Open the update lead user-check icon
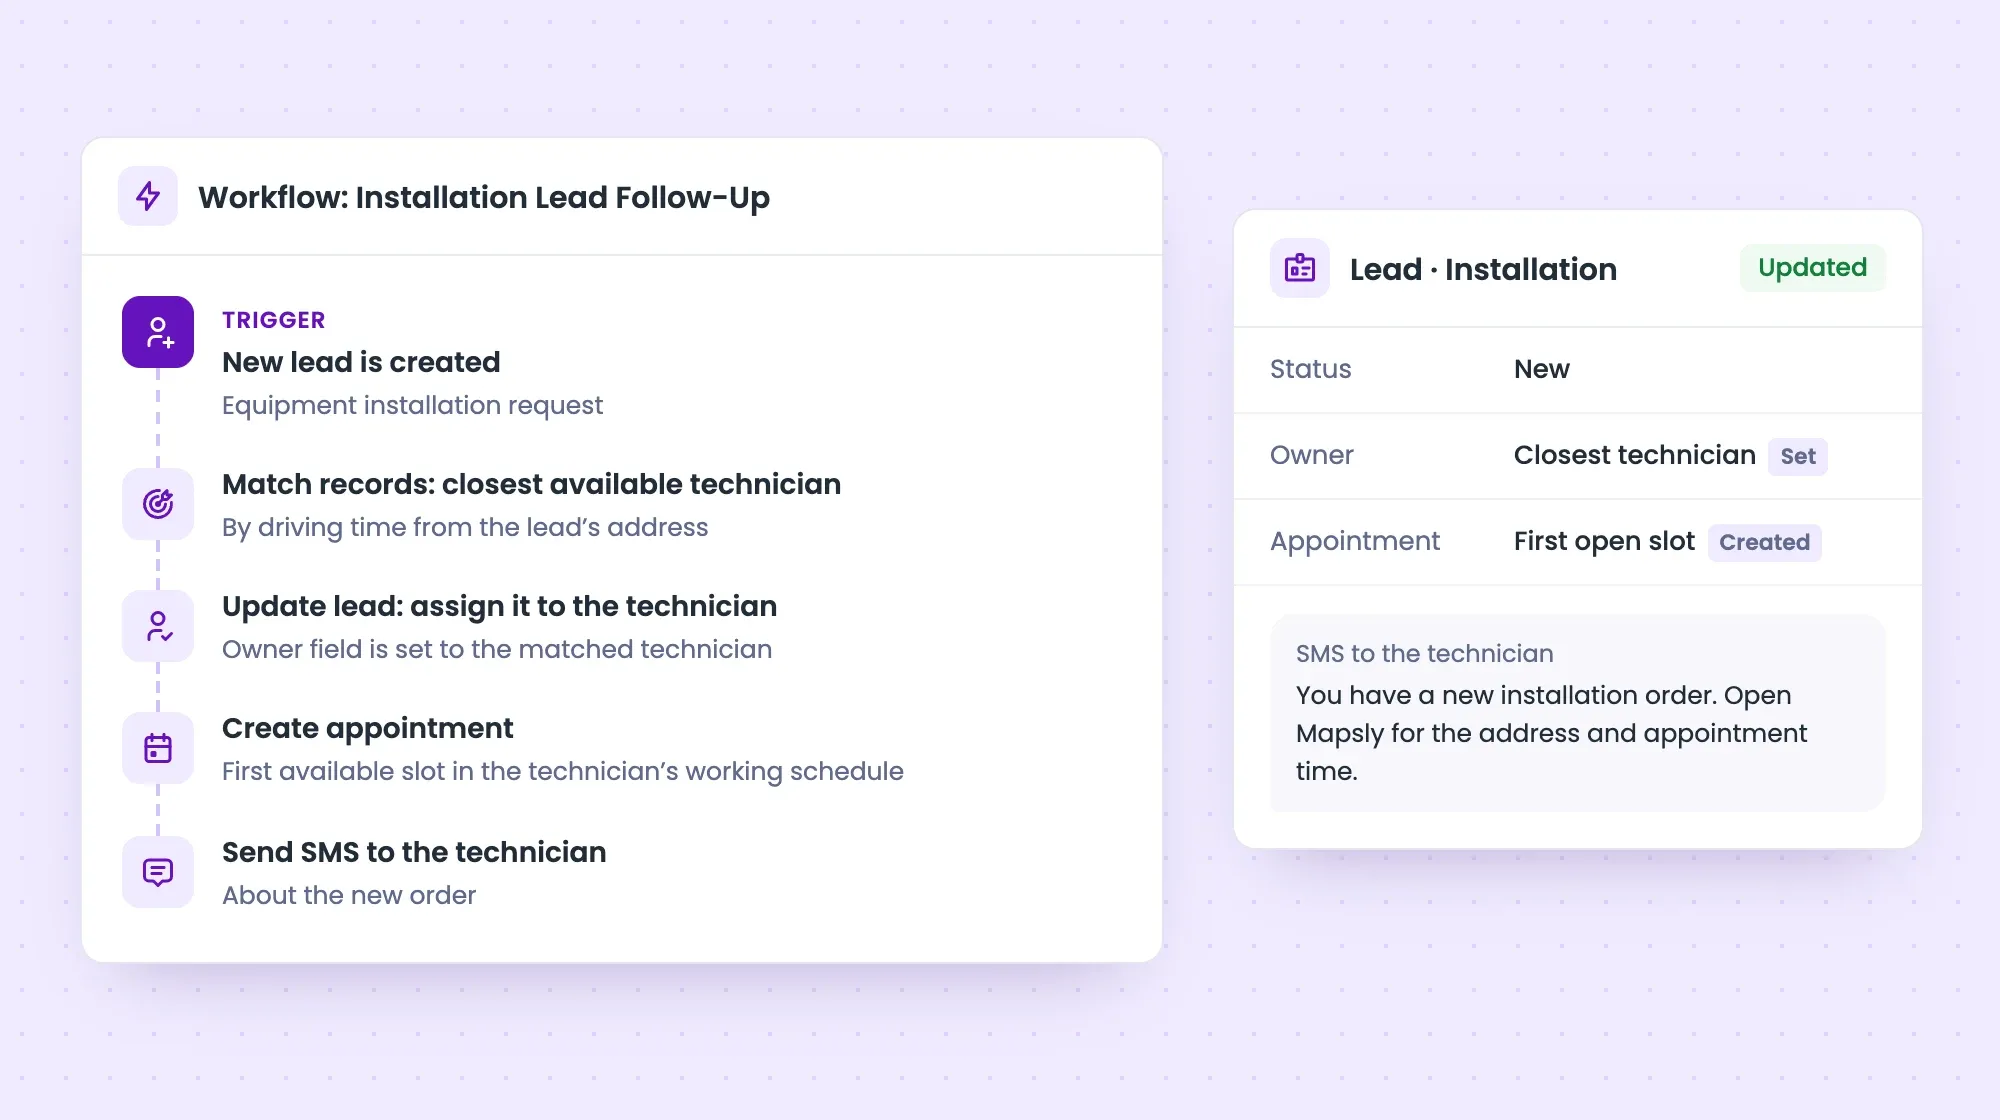This screenshot has height=1120, width=2000. pos(158,626)
